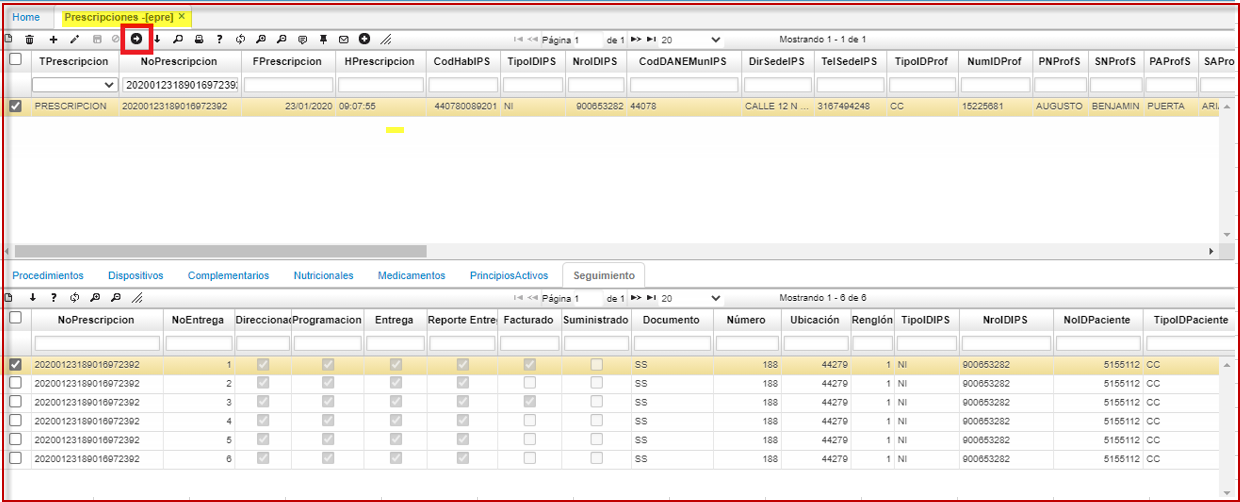Open rows-per-page dropdown in top pager
The height and width of the screenshot is (502, 1240).
tap(691, 40)
